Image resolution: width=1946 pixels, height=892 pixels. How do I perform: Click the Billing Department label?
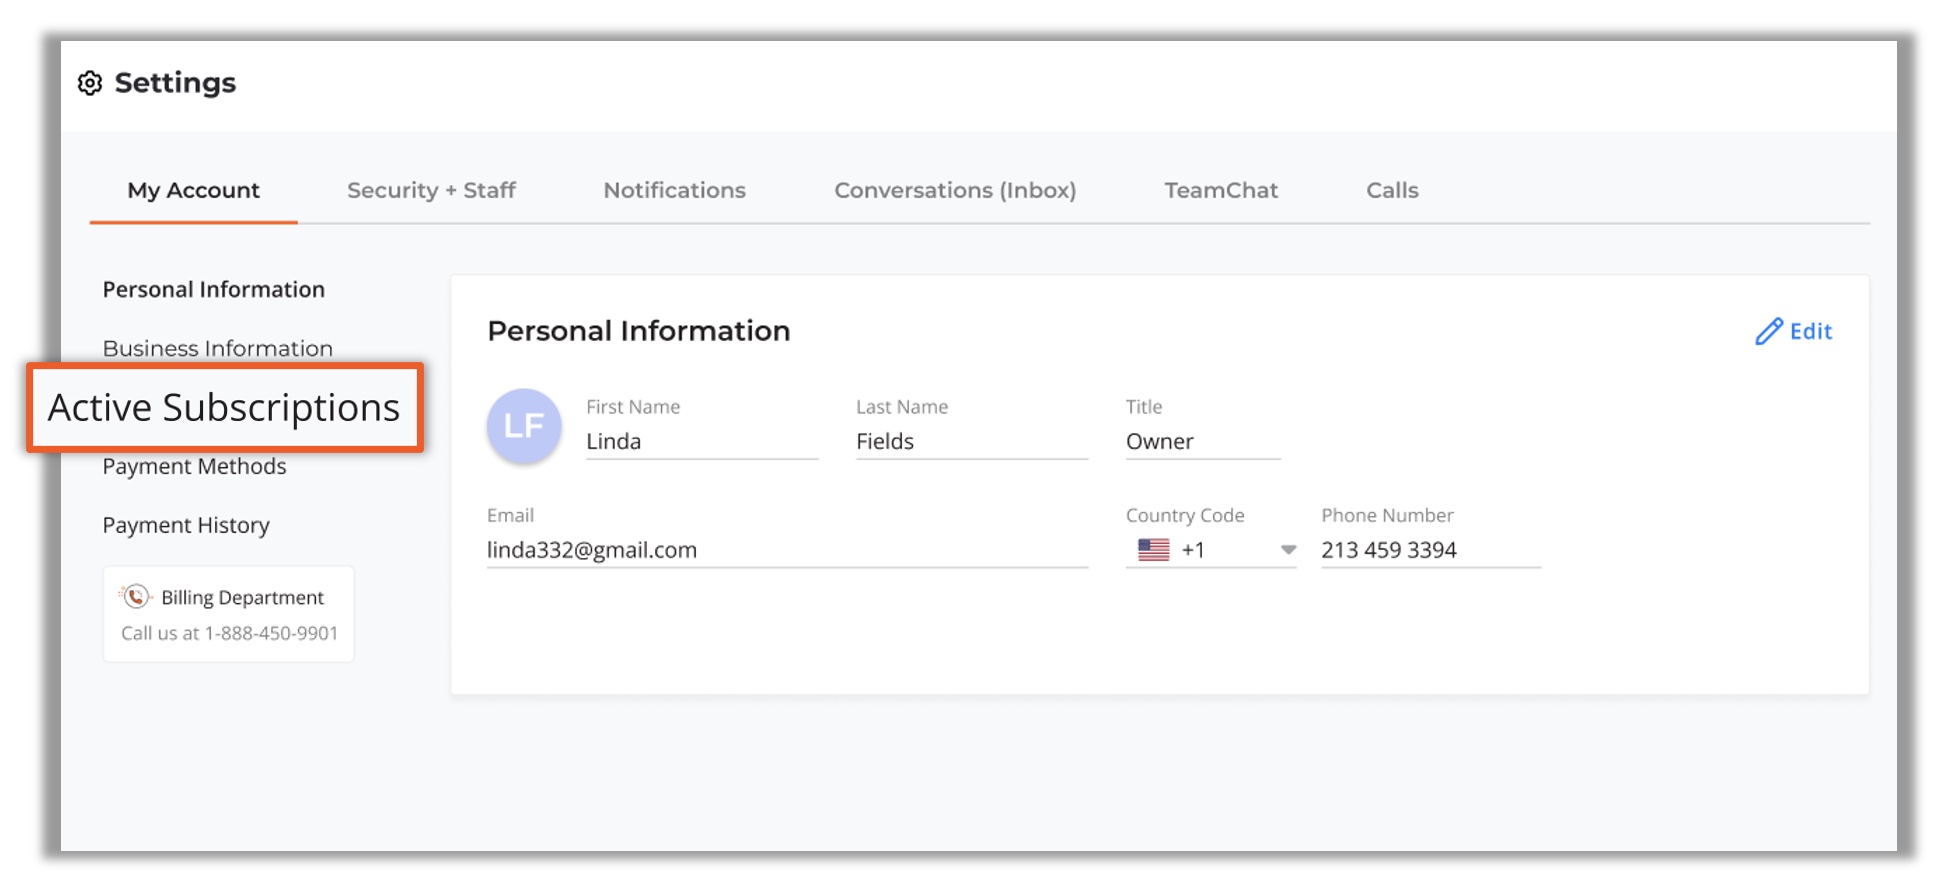coord(242,598)
